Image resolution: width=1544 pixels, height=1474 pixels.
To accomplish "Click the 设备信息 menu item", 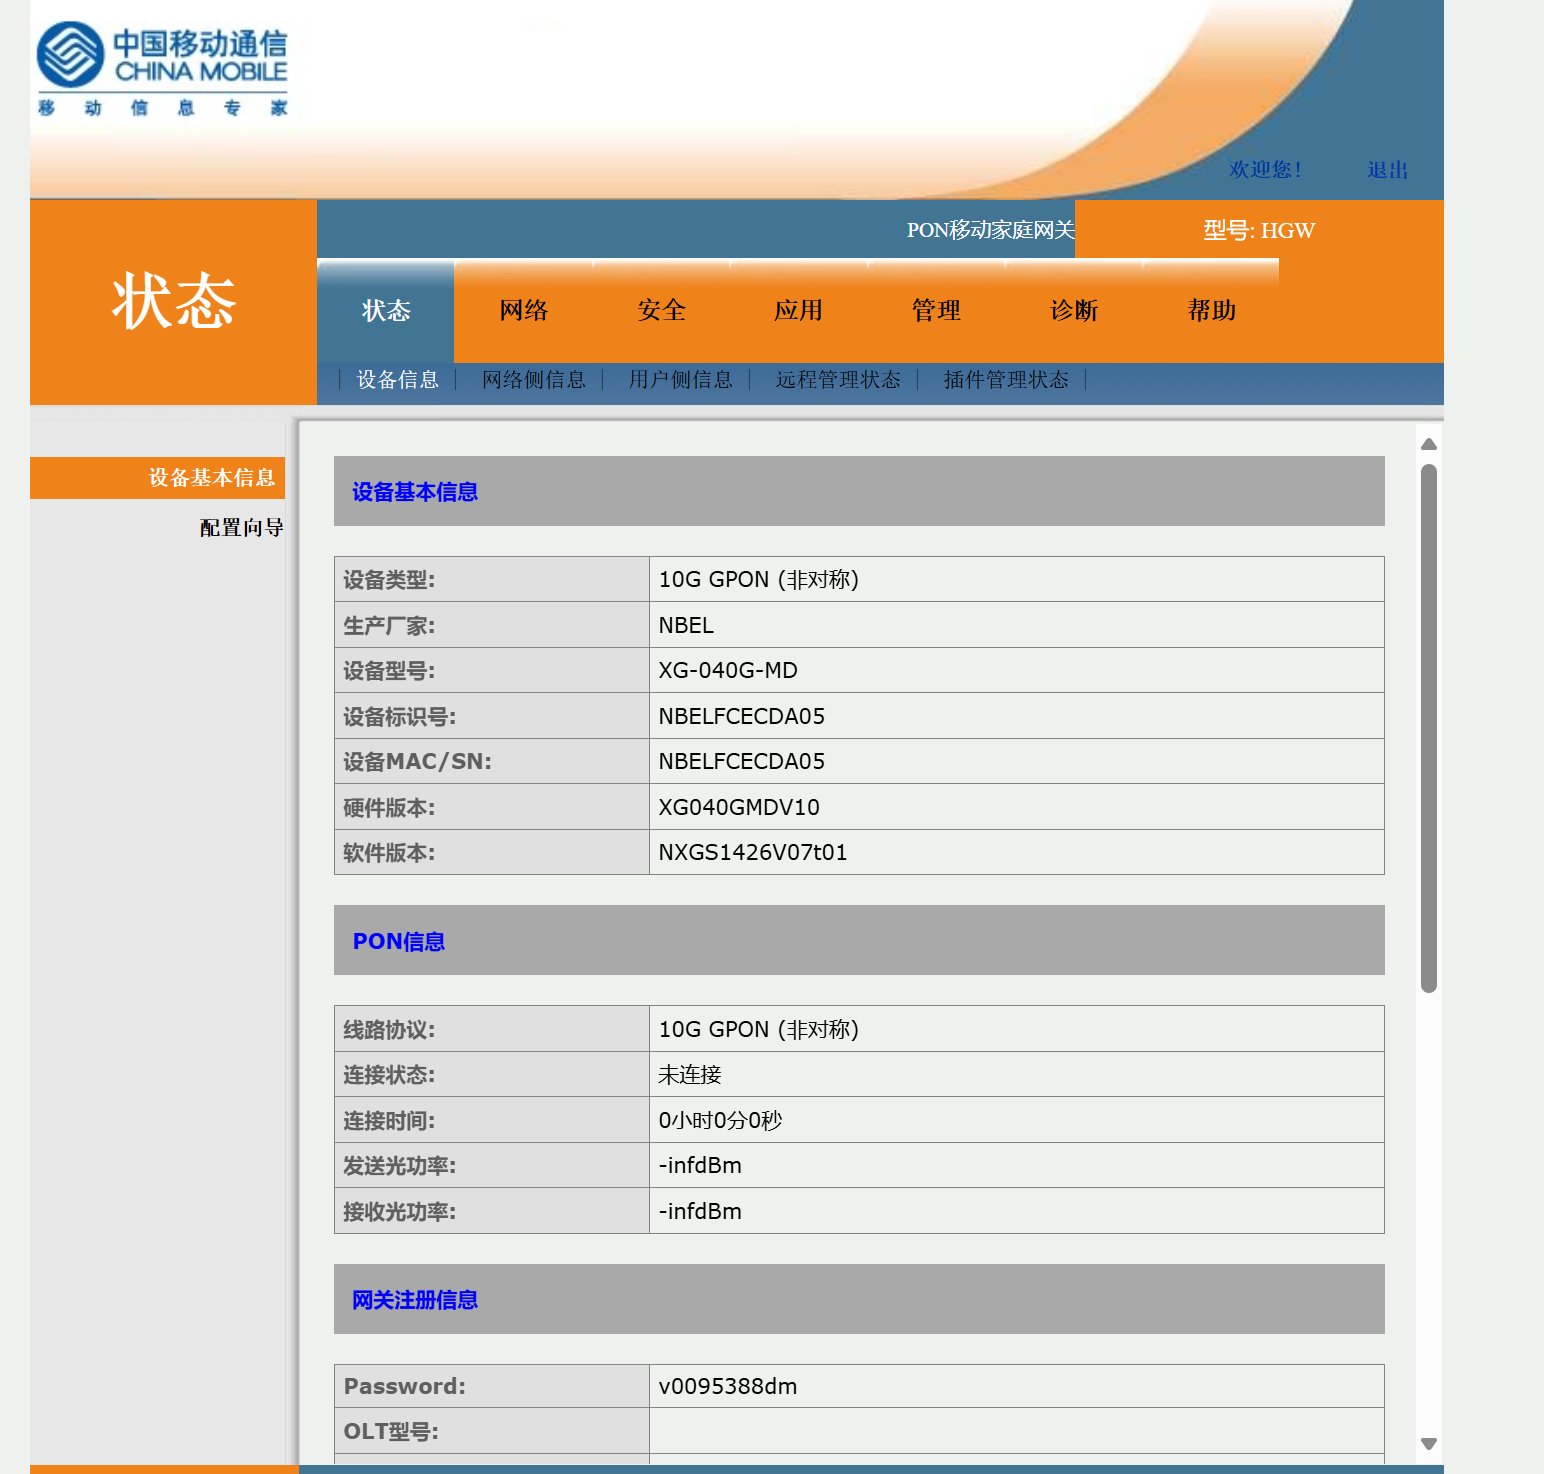I will click(x=398, y=380).
